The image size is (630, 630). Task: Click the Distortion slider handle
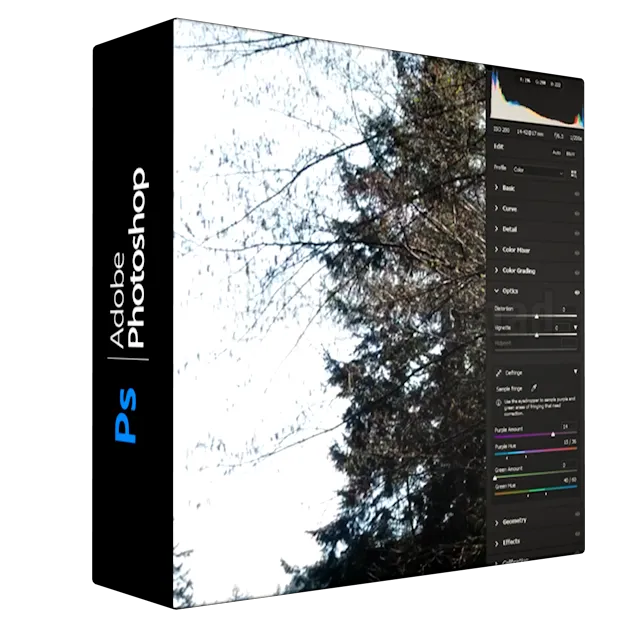pyautogui.click(x=536, y=317)
